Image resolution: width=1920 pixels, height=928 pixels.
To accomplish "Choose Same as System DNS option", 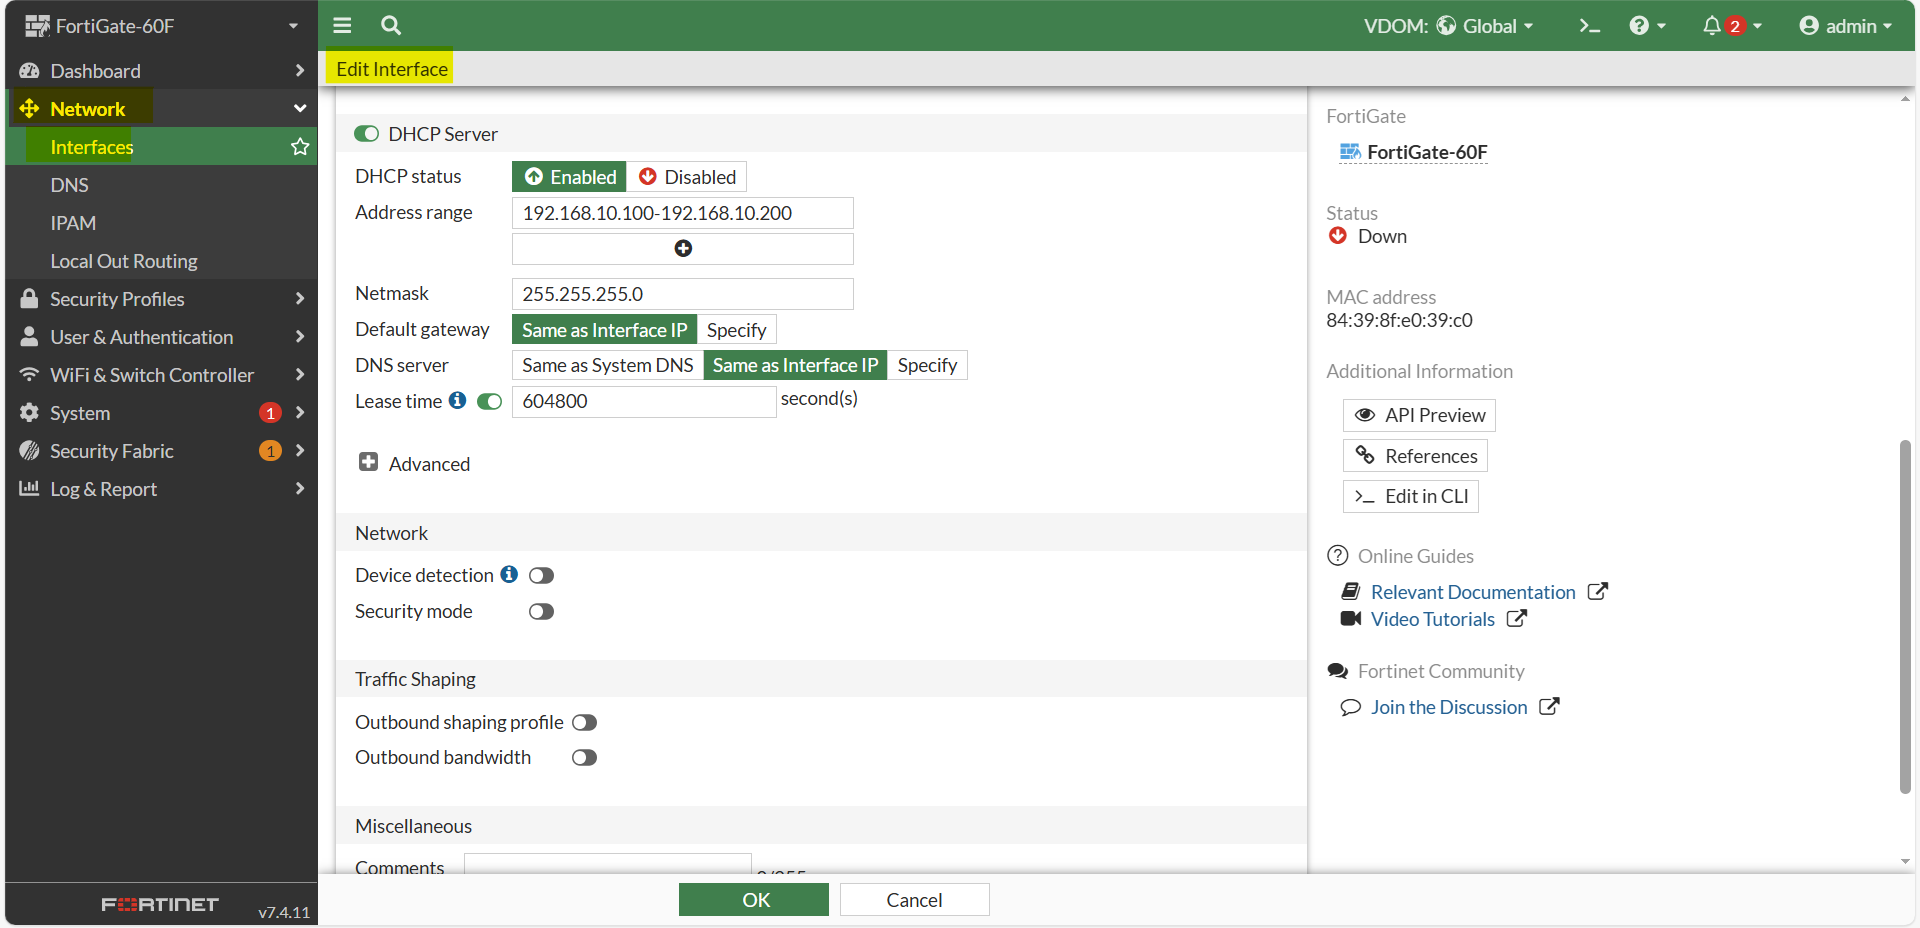I will [608, 365].
